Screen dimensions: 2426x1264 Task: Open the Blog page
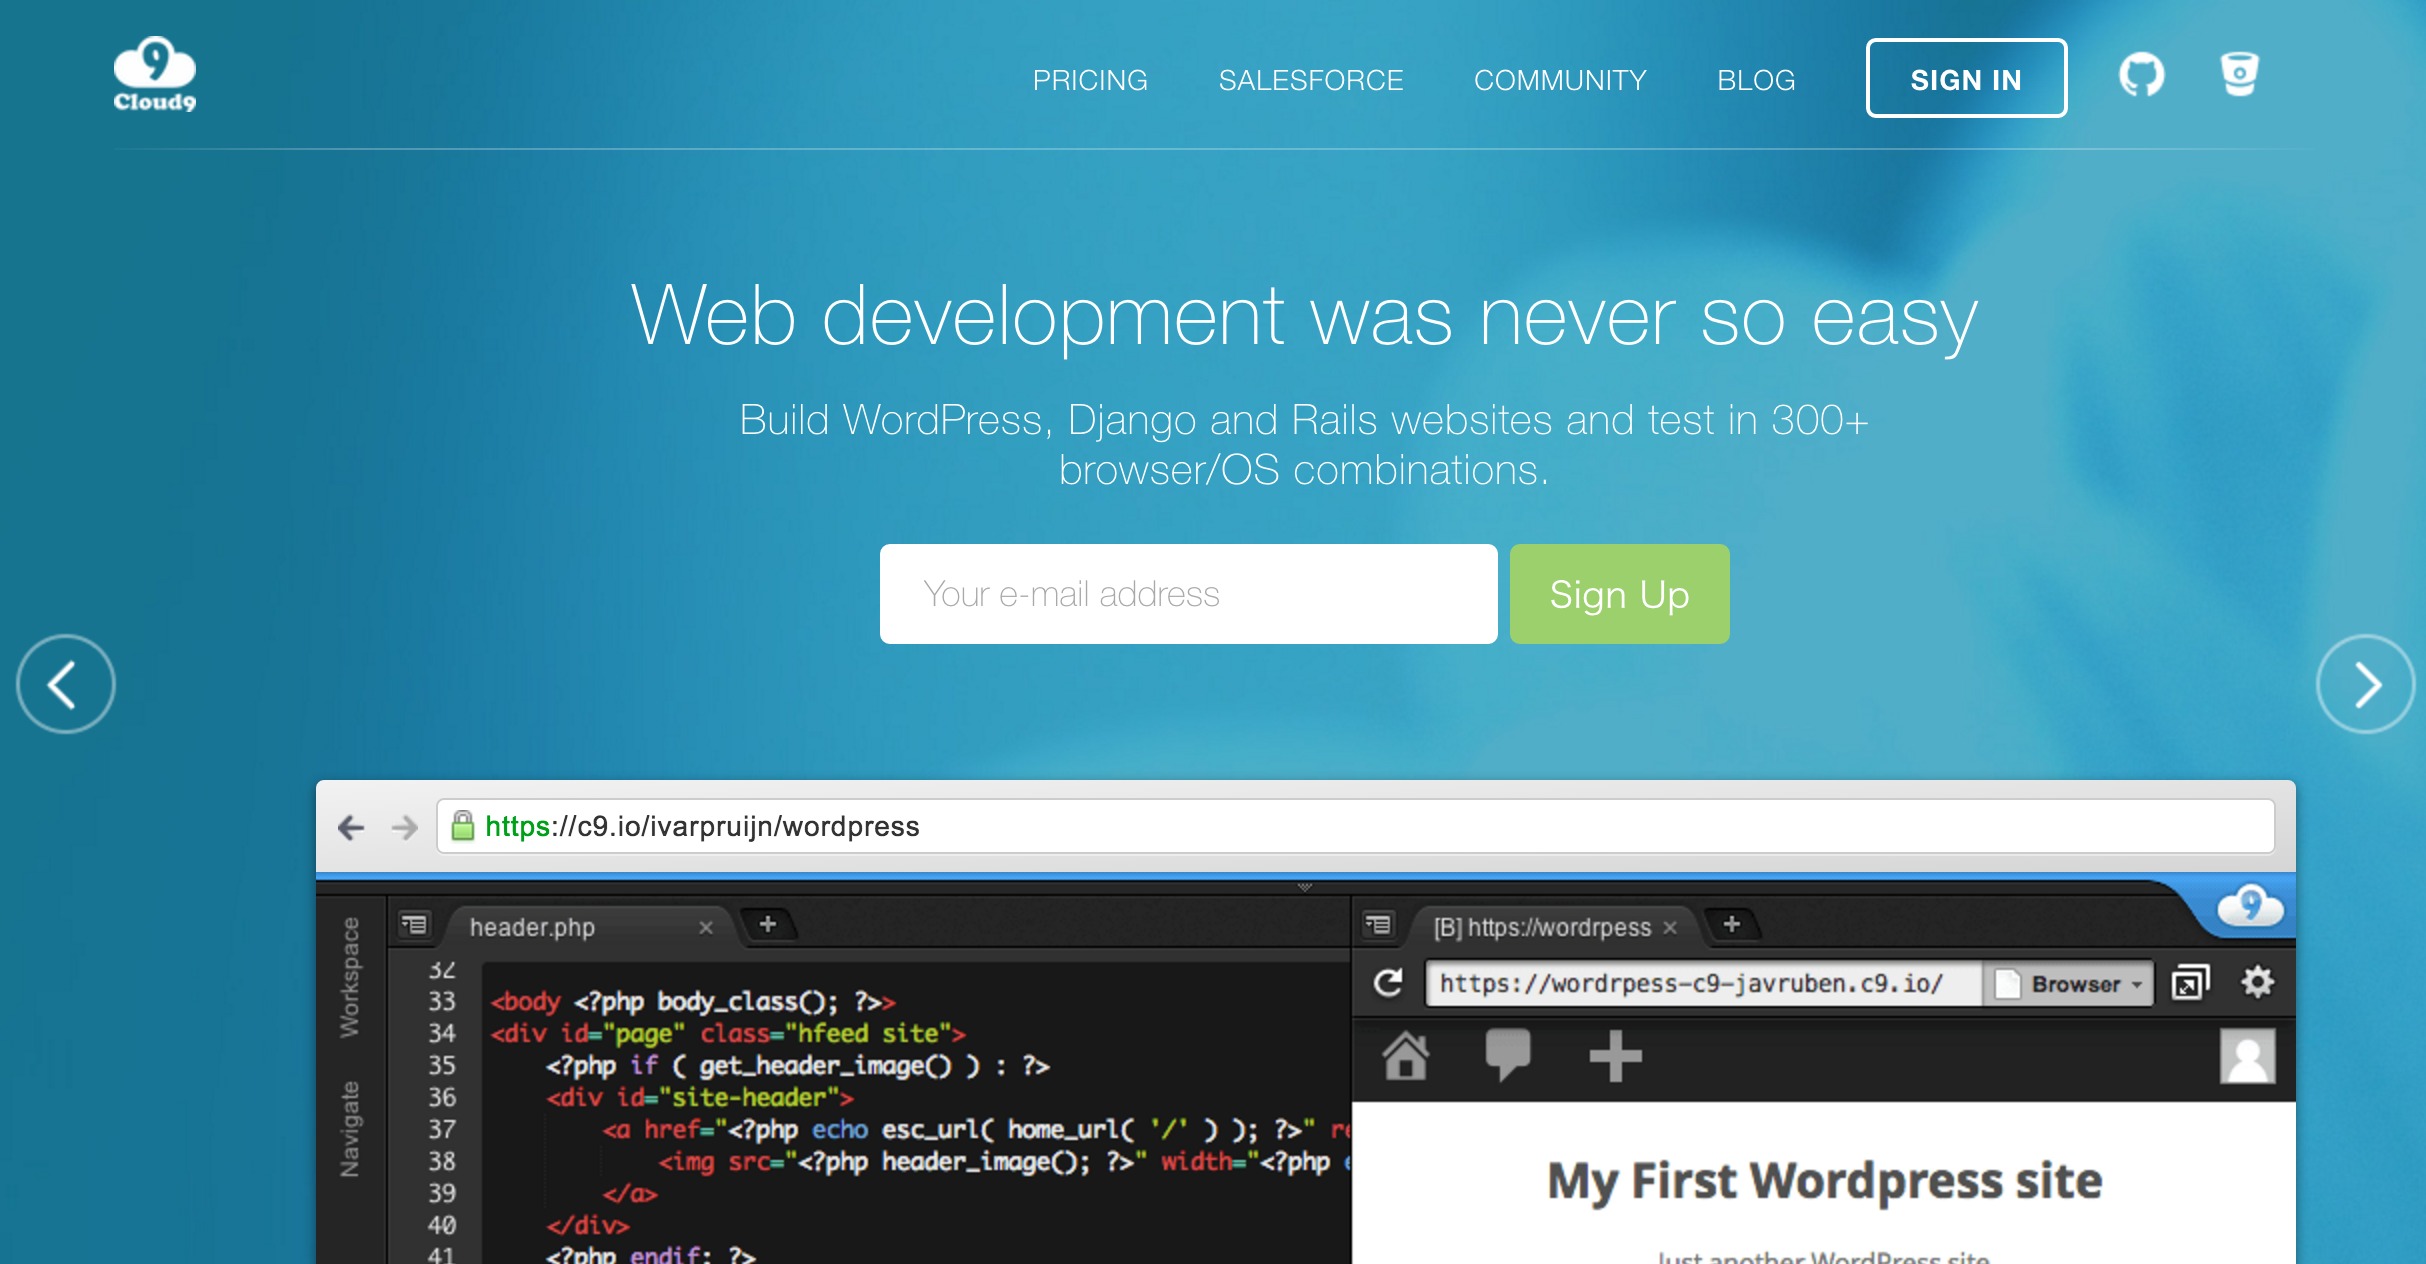tap(1756, 80)
